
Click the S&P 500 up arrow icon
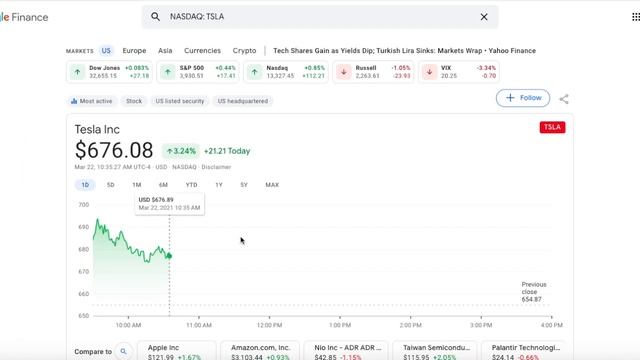[x=167, y=72]
